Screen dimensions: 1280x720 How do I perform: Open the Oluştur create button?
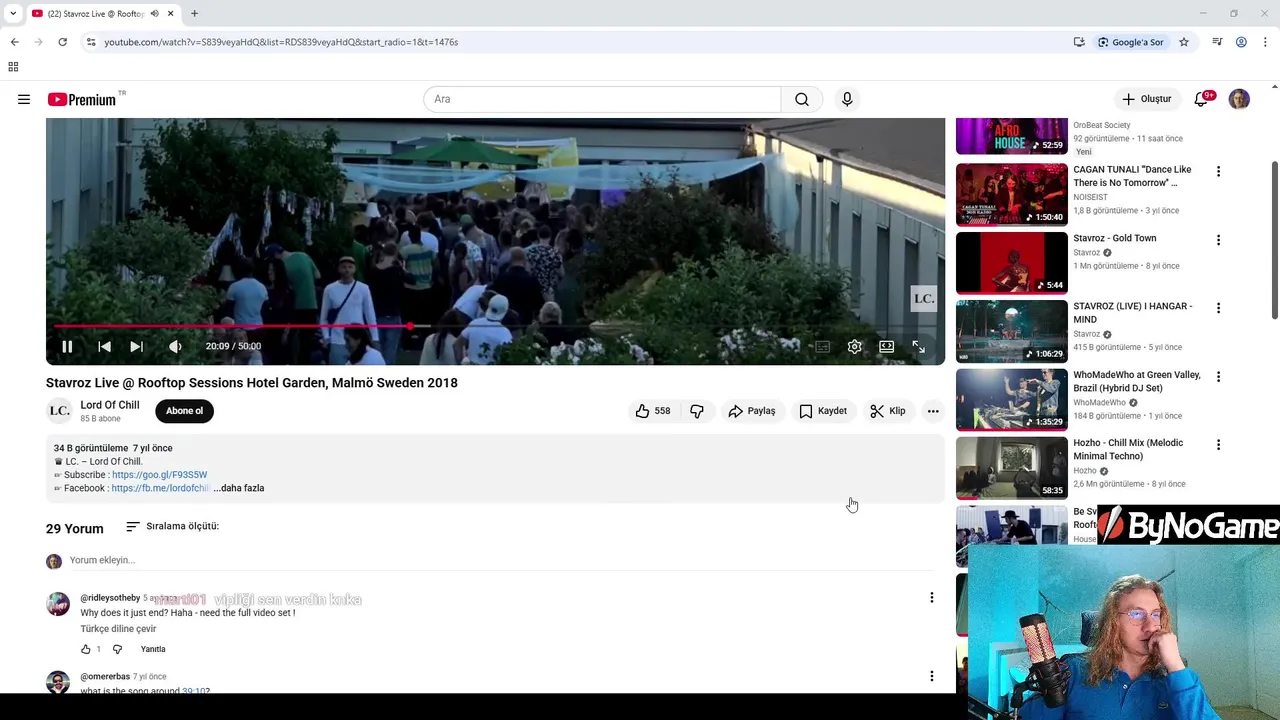point(1146,99)
